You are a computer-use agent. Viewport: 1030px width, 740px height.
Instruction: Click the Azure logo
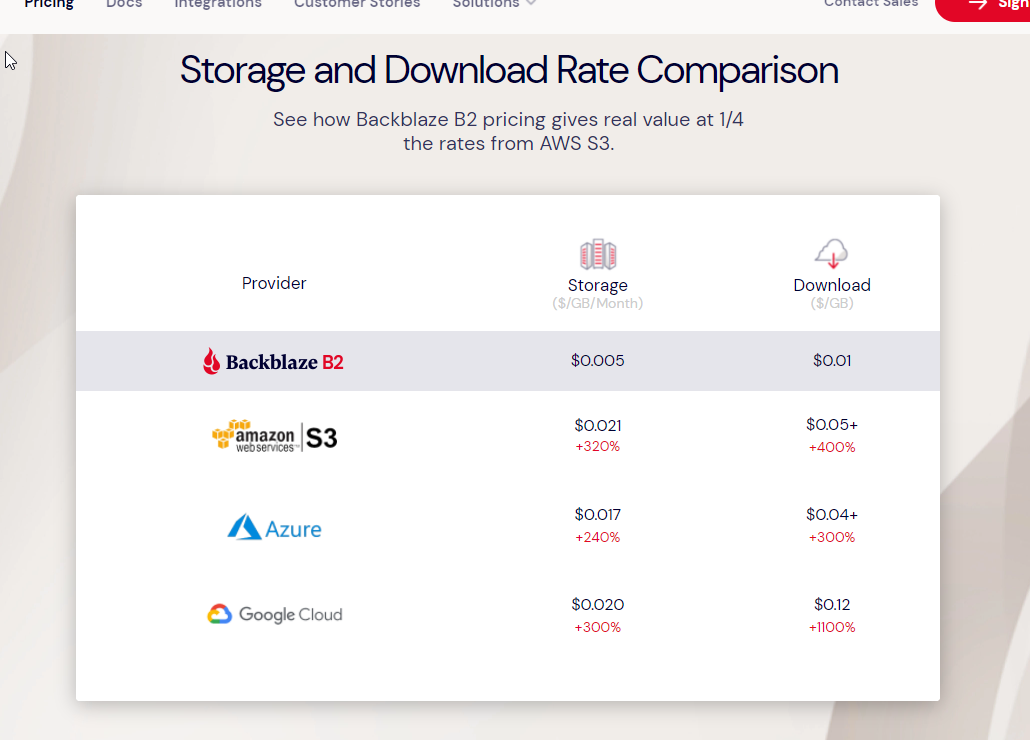[275, 527]
